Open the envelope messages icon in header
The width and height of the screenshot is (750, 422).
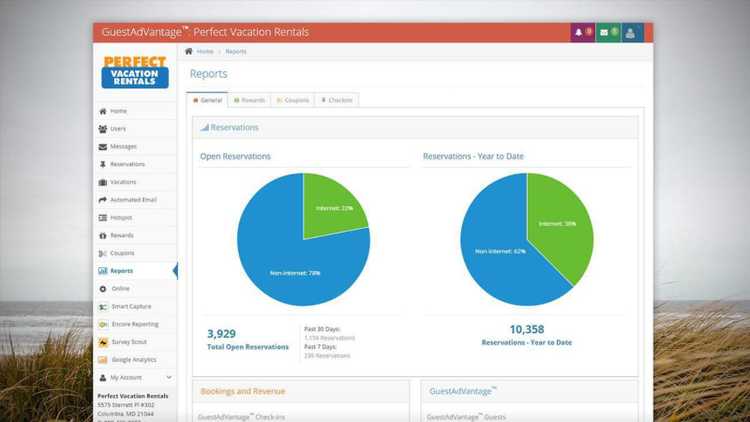[x=607, y=32]
